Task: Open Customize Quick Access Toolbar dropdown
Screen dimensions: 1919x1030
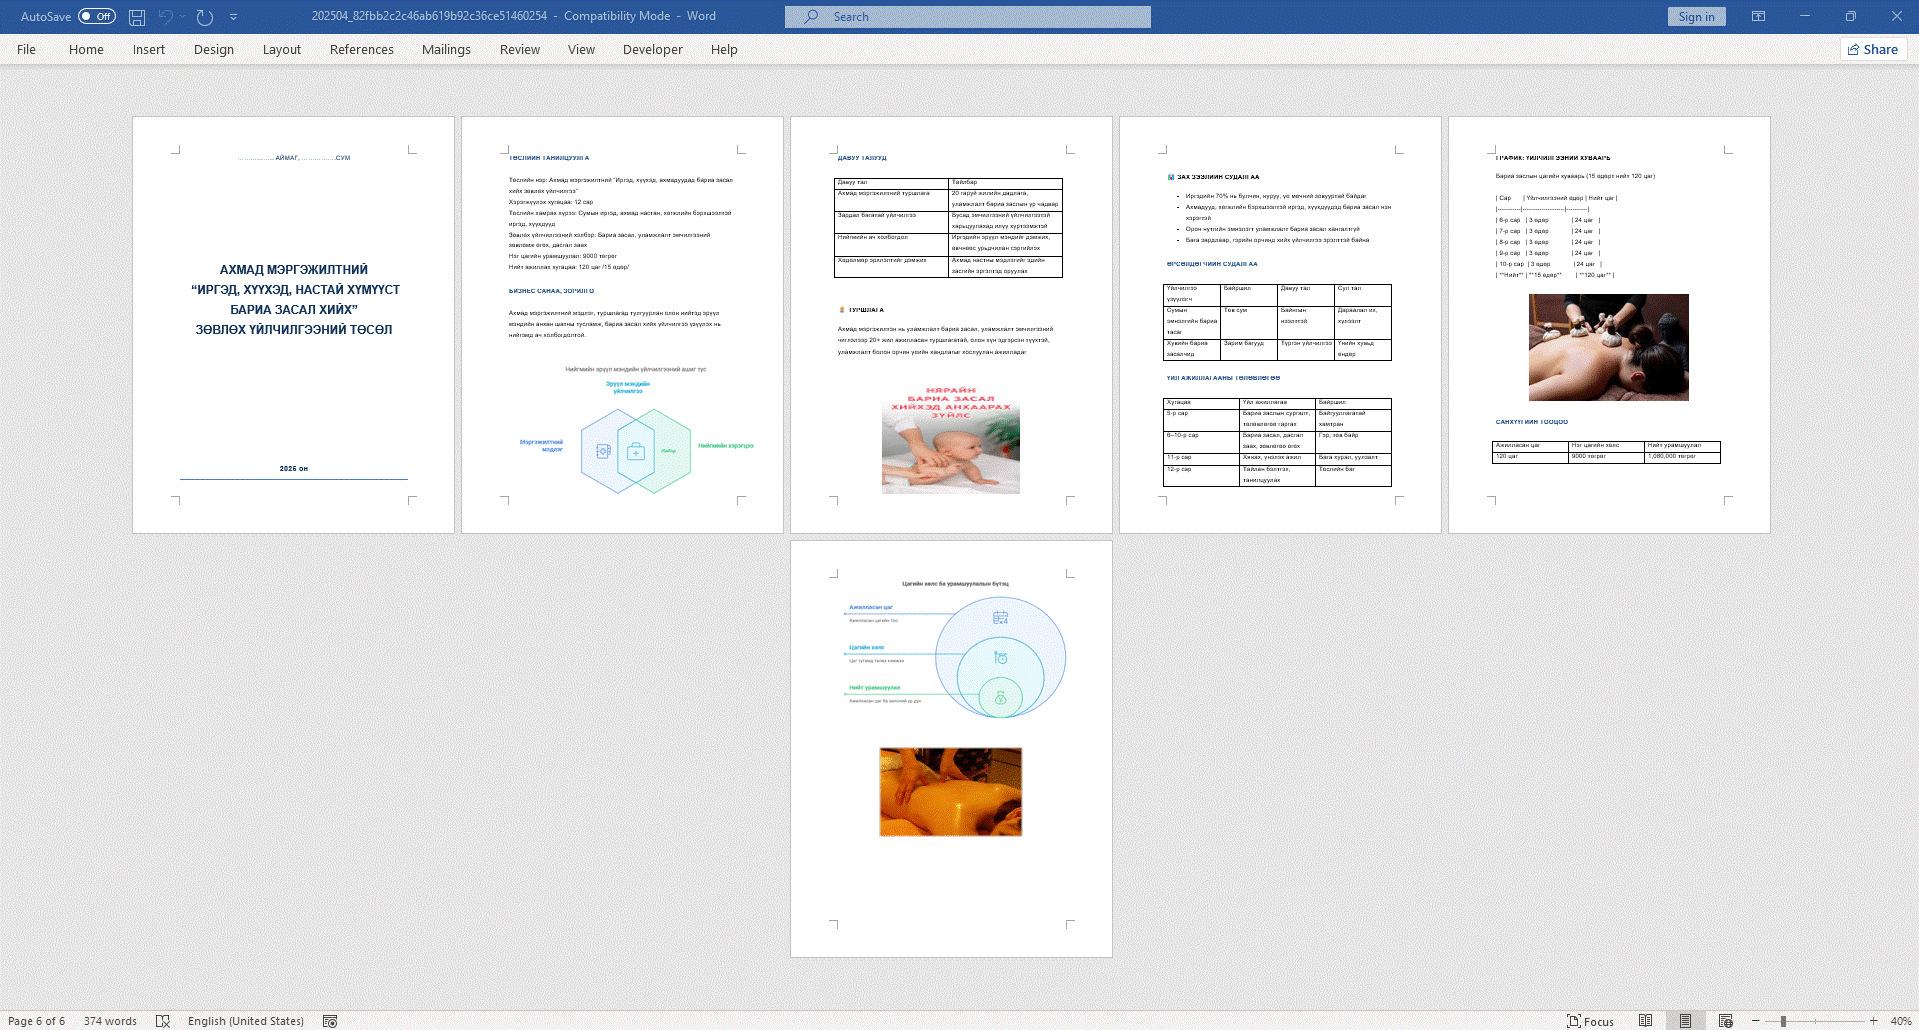Action: point(234,17)
